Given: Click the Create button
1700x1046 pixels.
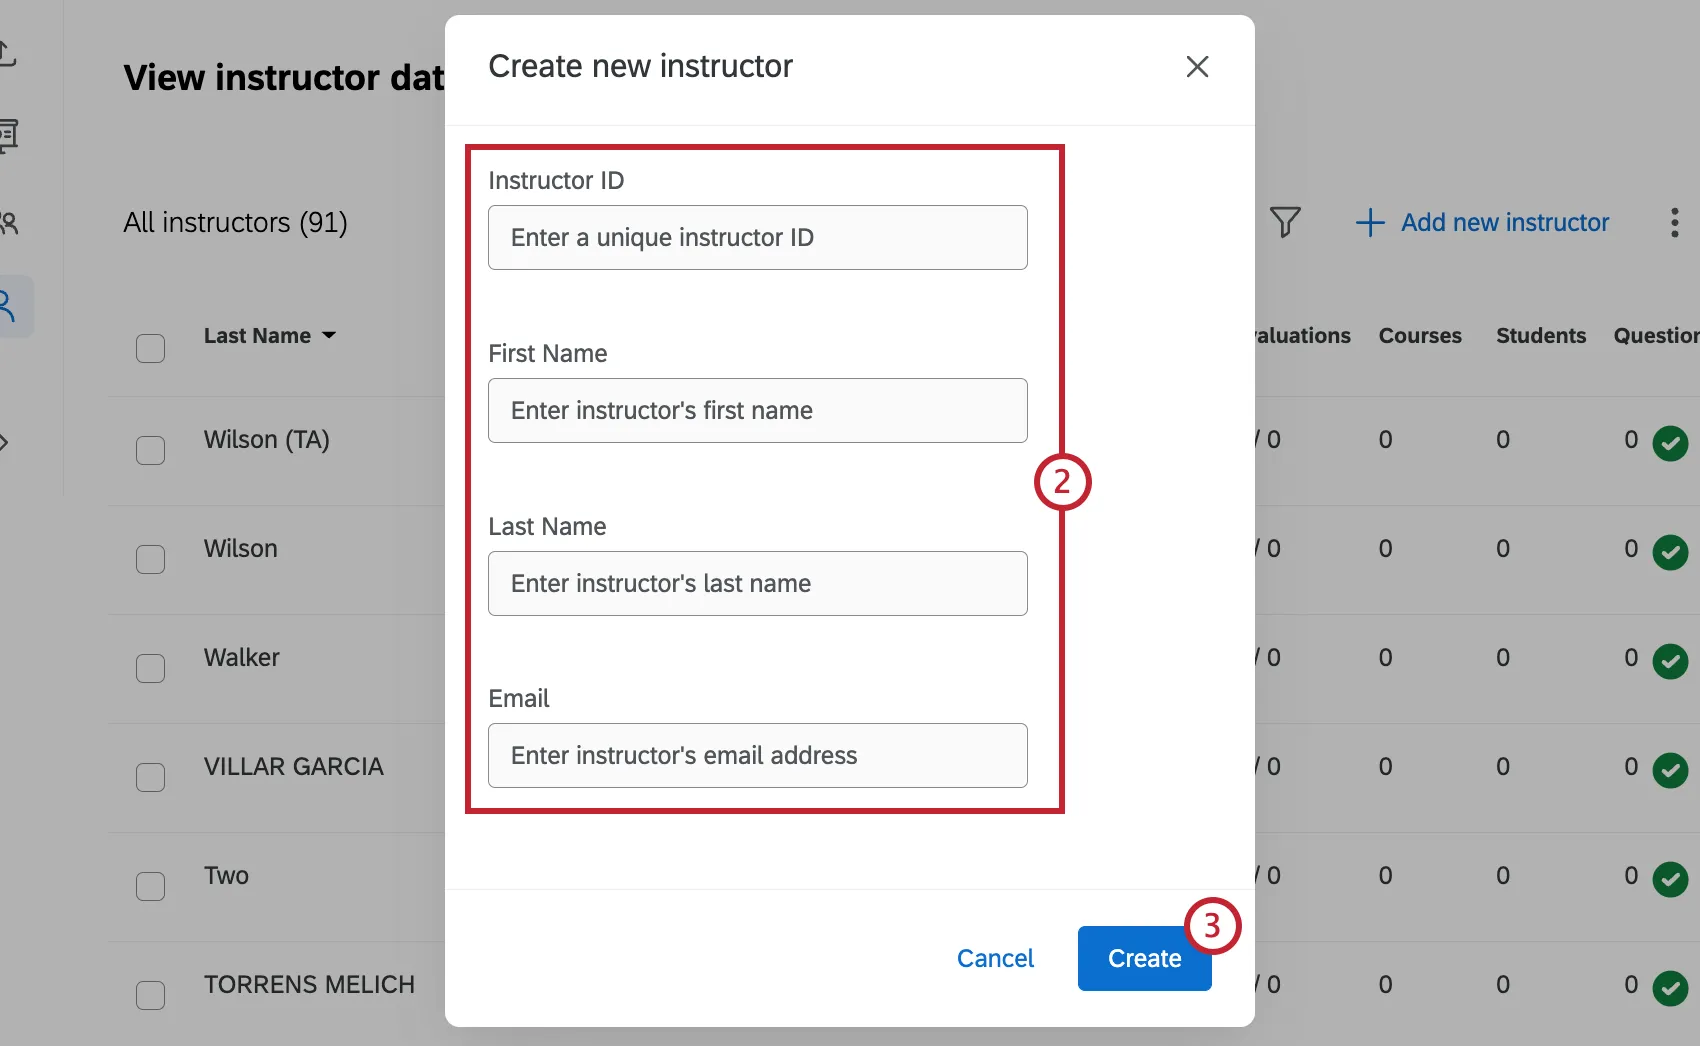Looking at the screenshot, I should click(x=1144, y=958).
